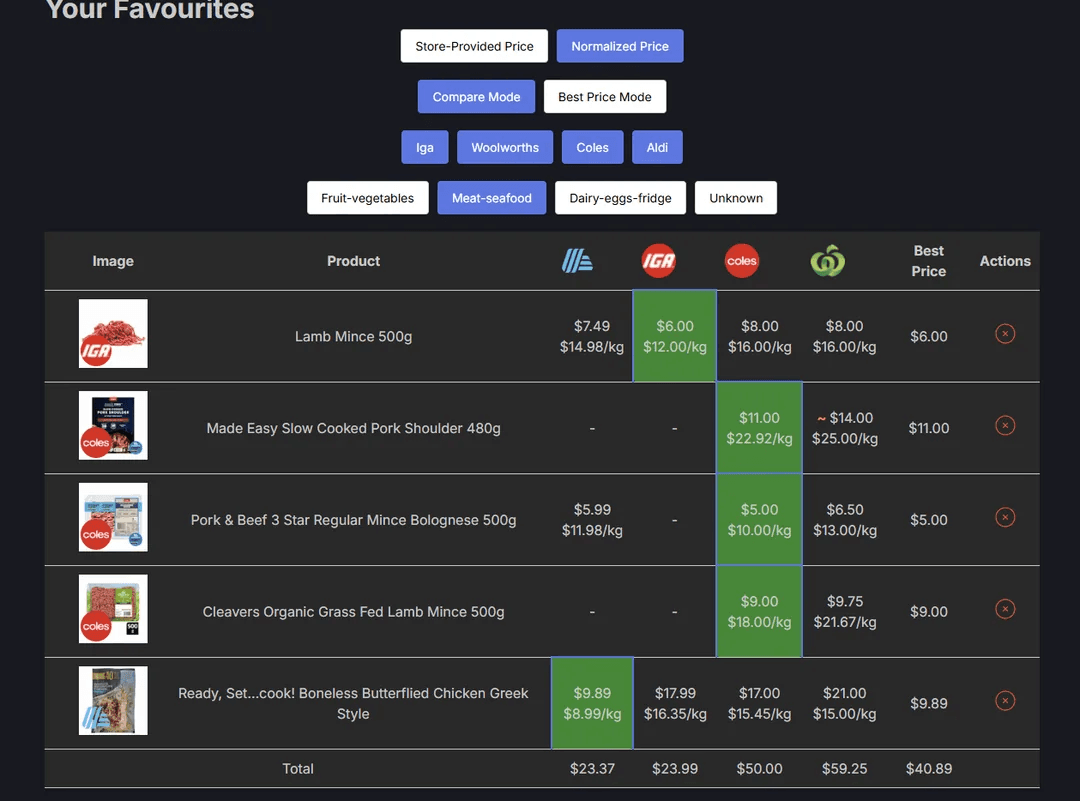Screen dimensions: 1080x801
Task: Toggle the Coles store filter
Action: (592, 147)
